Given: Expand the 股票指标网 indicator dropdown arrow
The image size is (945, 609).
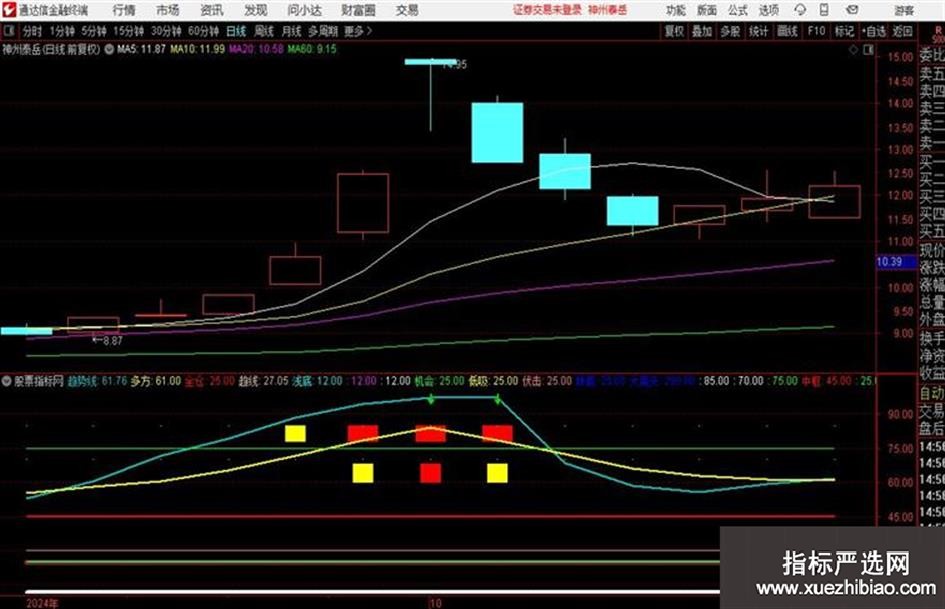Looking at the screenshot, I should 7,381.
